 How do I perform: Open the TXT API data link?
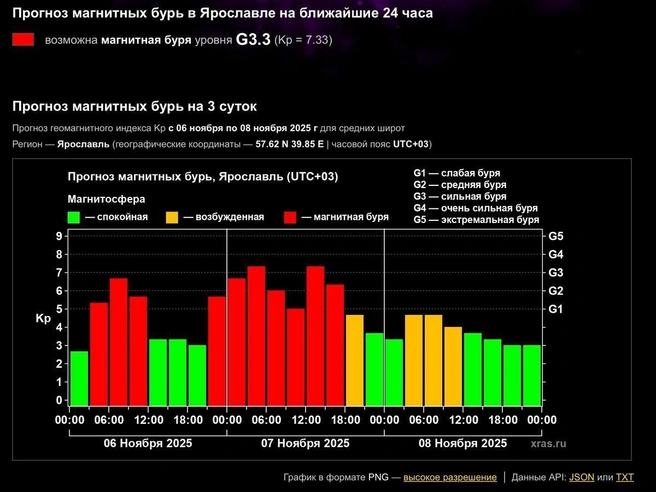coord(625,477)
